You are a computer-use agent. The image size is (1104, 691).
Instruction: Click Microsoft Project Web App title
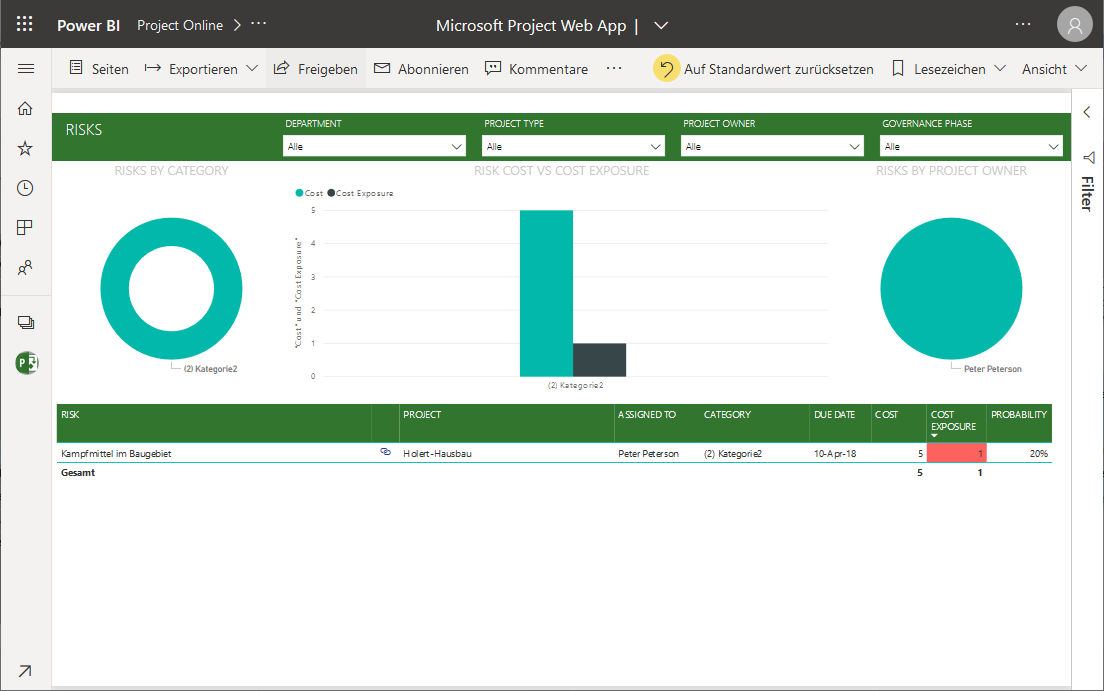point(531,25)
